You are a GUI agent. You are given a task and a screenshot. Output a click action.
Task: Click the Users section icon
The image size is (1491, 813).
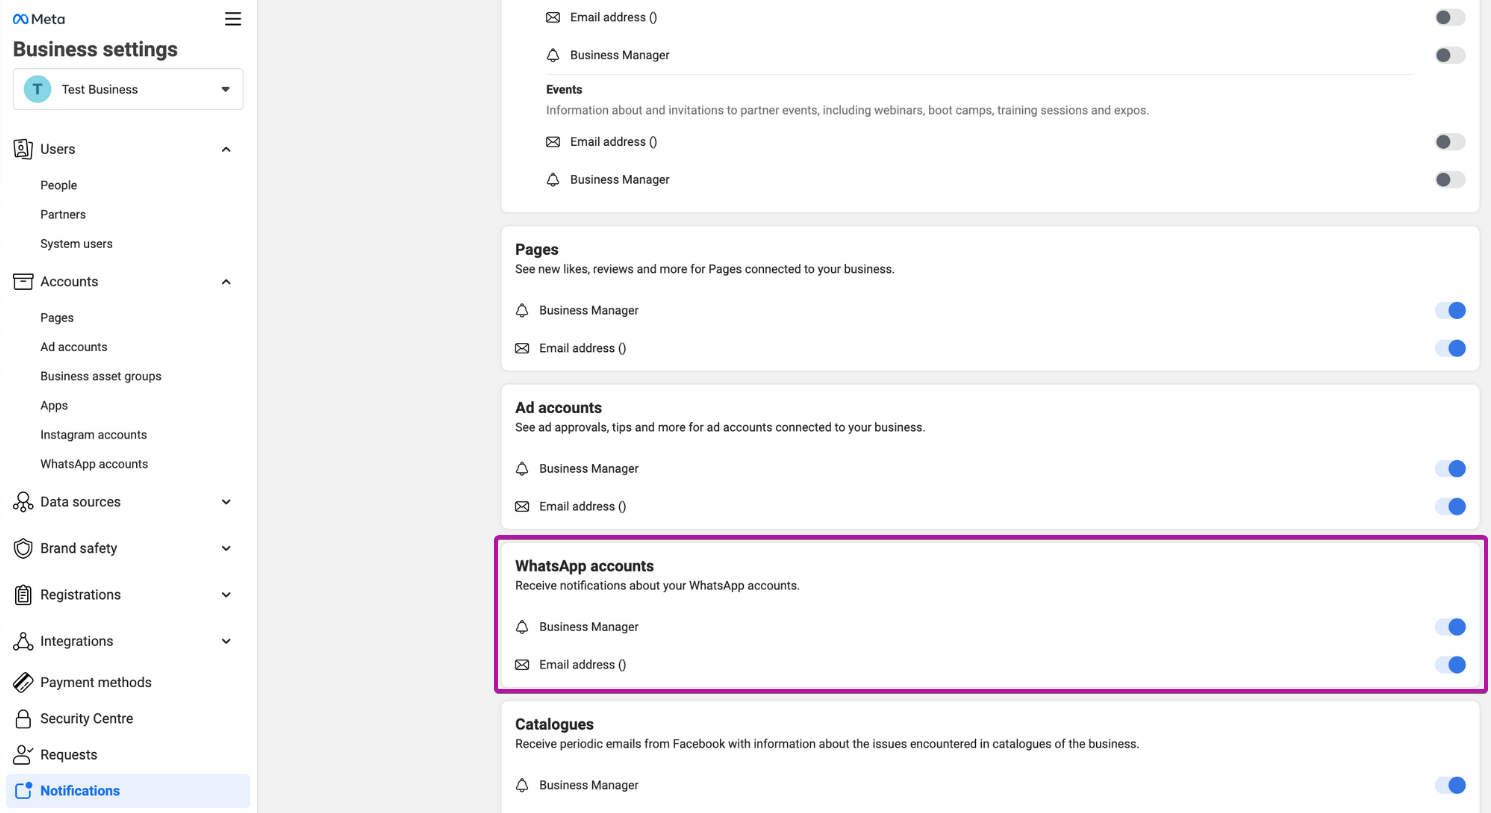coord(23,149)
